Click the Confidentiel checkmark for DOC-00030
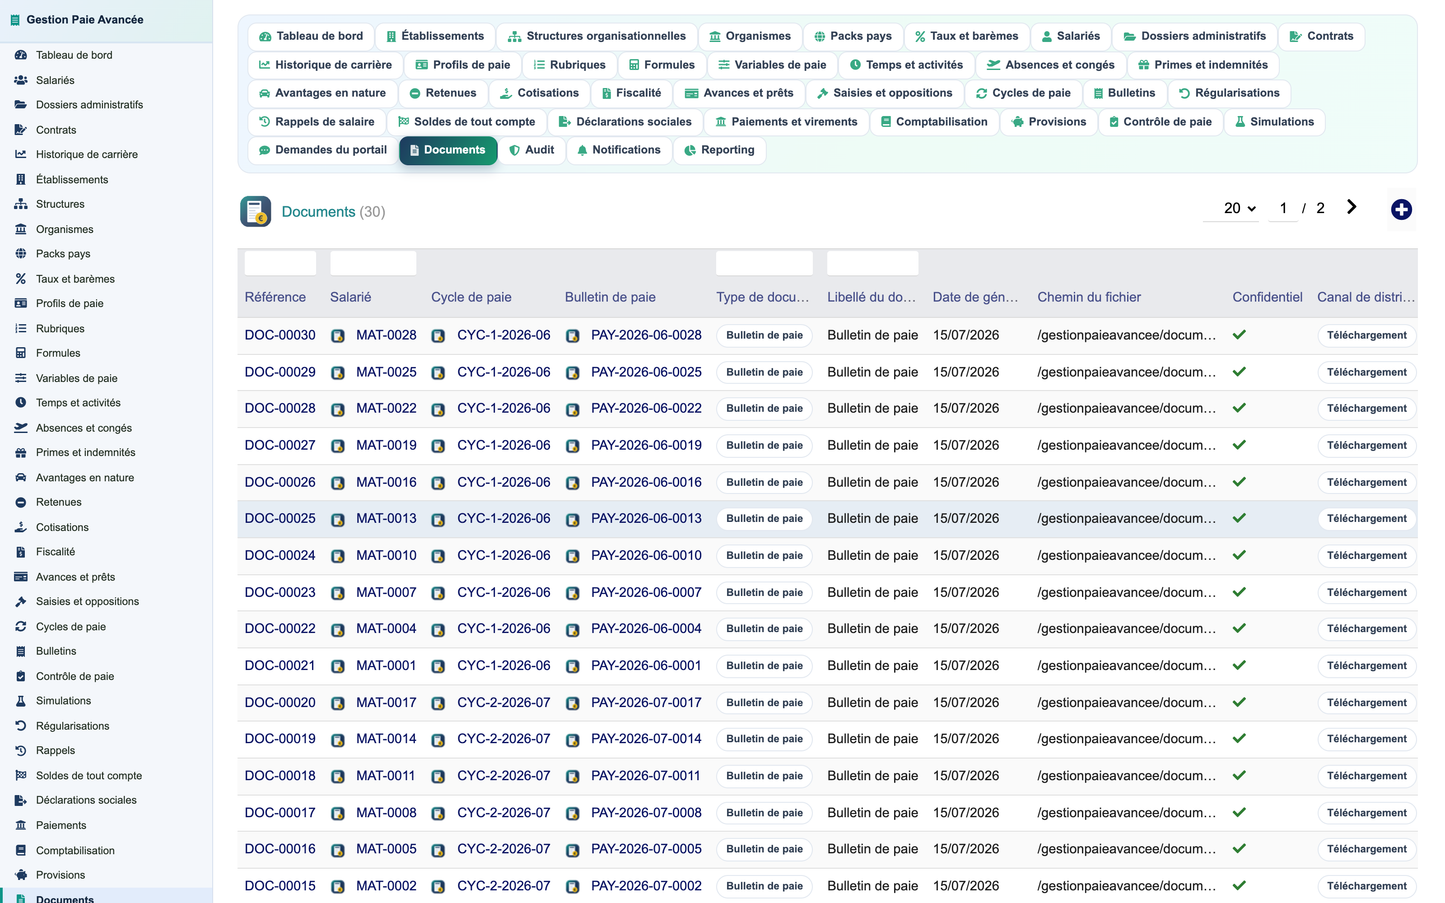Viewport: 1445px width, 903px height. click(x=1239, y=335)
